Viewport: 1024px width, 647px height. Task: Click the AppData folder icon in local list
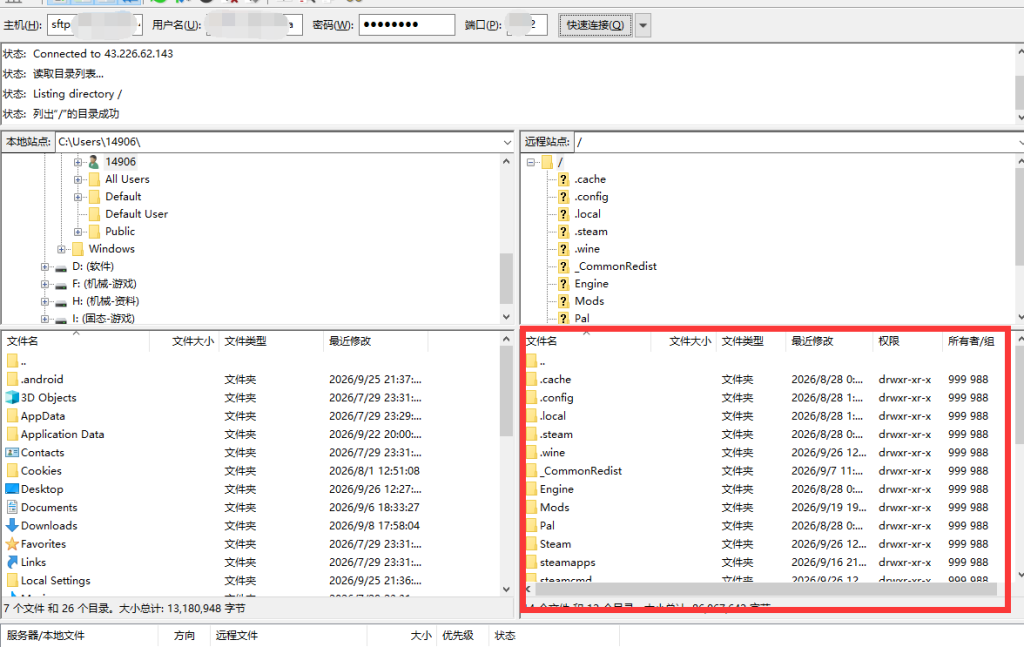point(12,416)
